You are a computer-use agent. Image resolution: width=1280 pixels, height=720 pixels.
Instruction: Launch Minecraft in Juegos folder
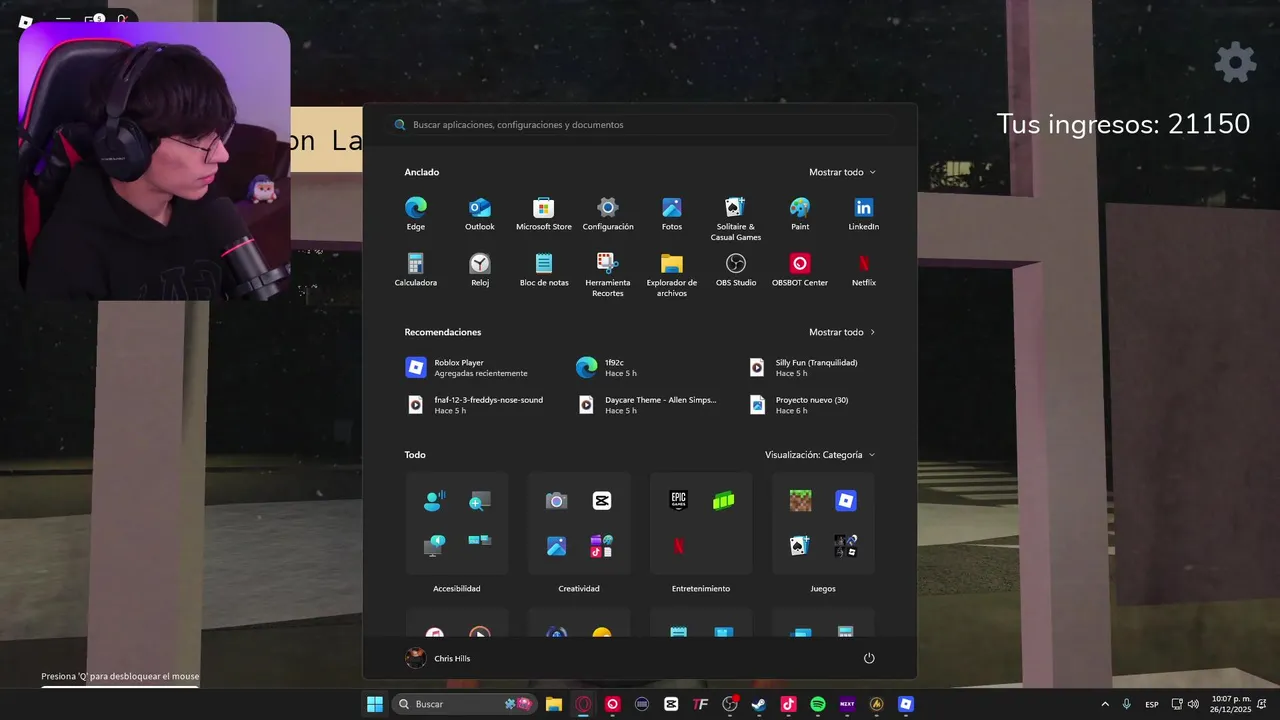click(x=800, y=500)
